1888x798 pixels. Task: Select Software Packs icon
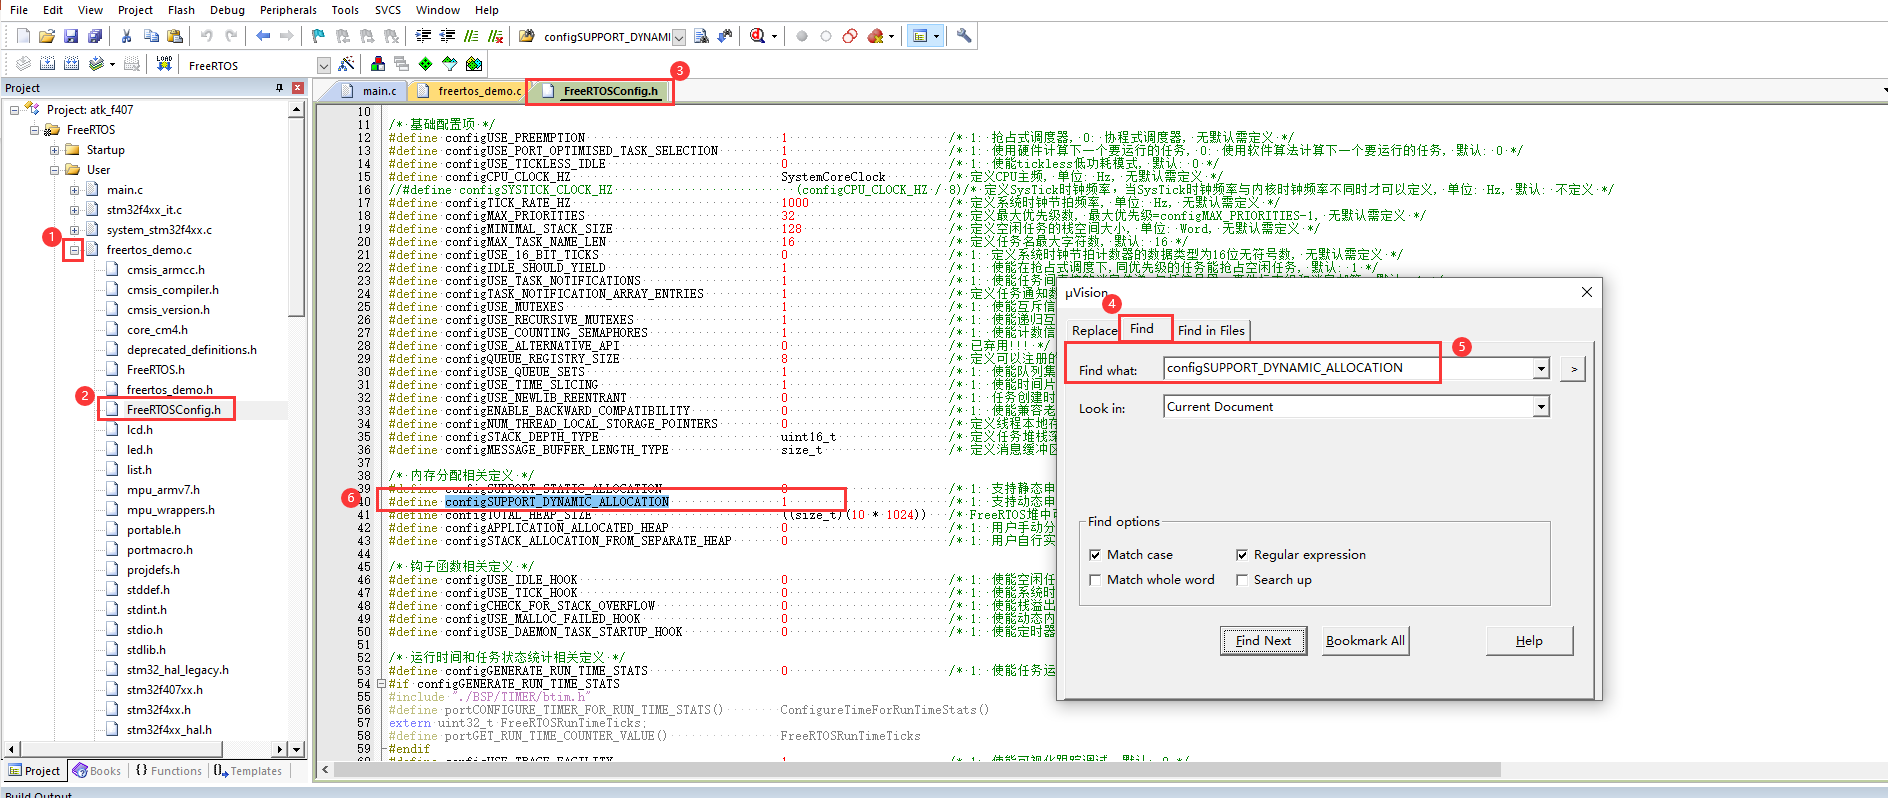[450, 64]
